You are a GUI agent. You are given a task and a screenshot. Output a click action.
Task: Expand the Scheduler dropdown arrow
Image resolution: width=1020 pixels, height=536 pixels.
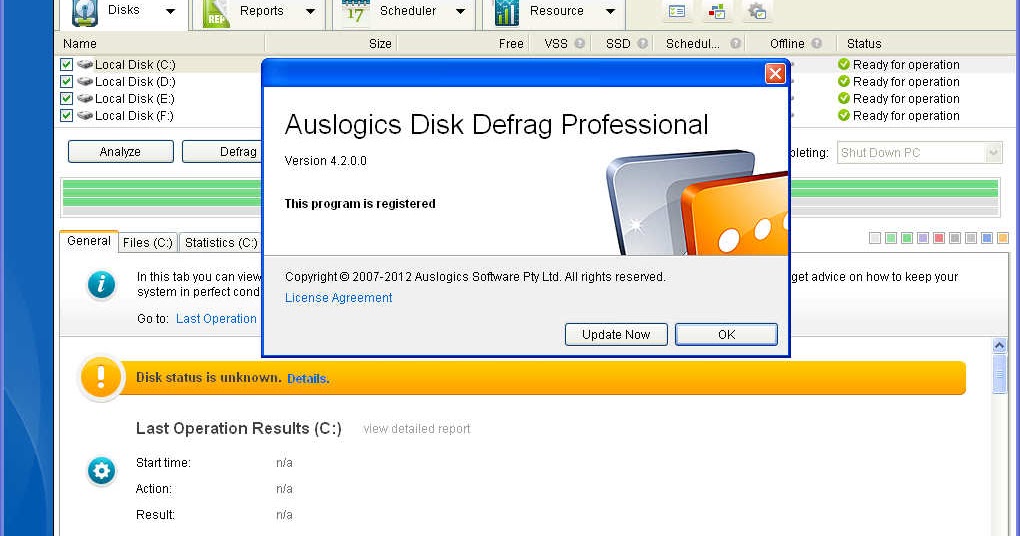click(x=461, y=11)
